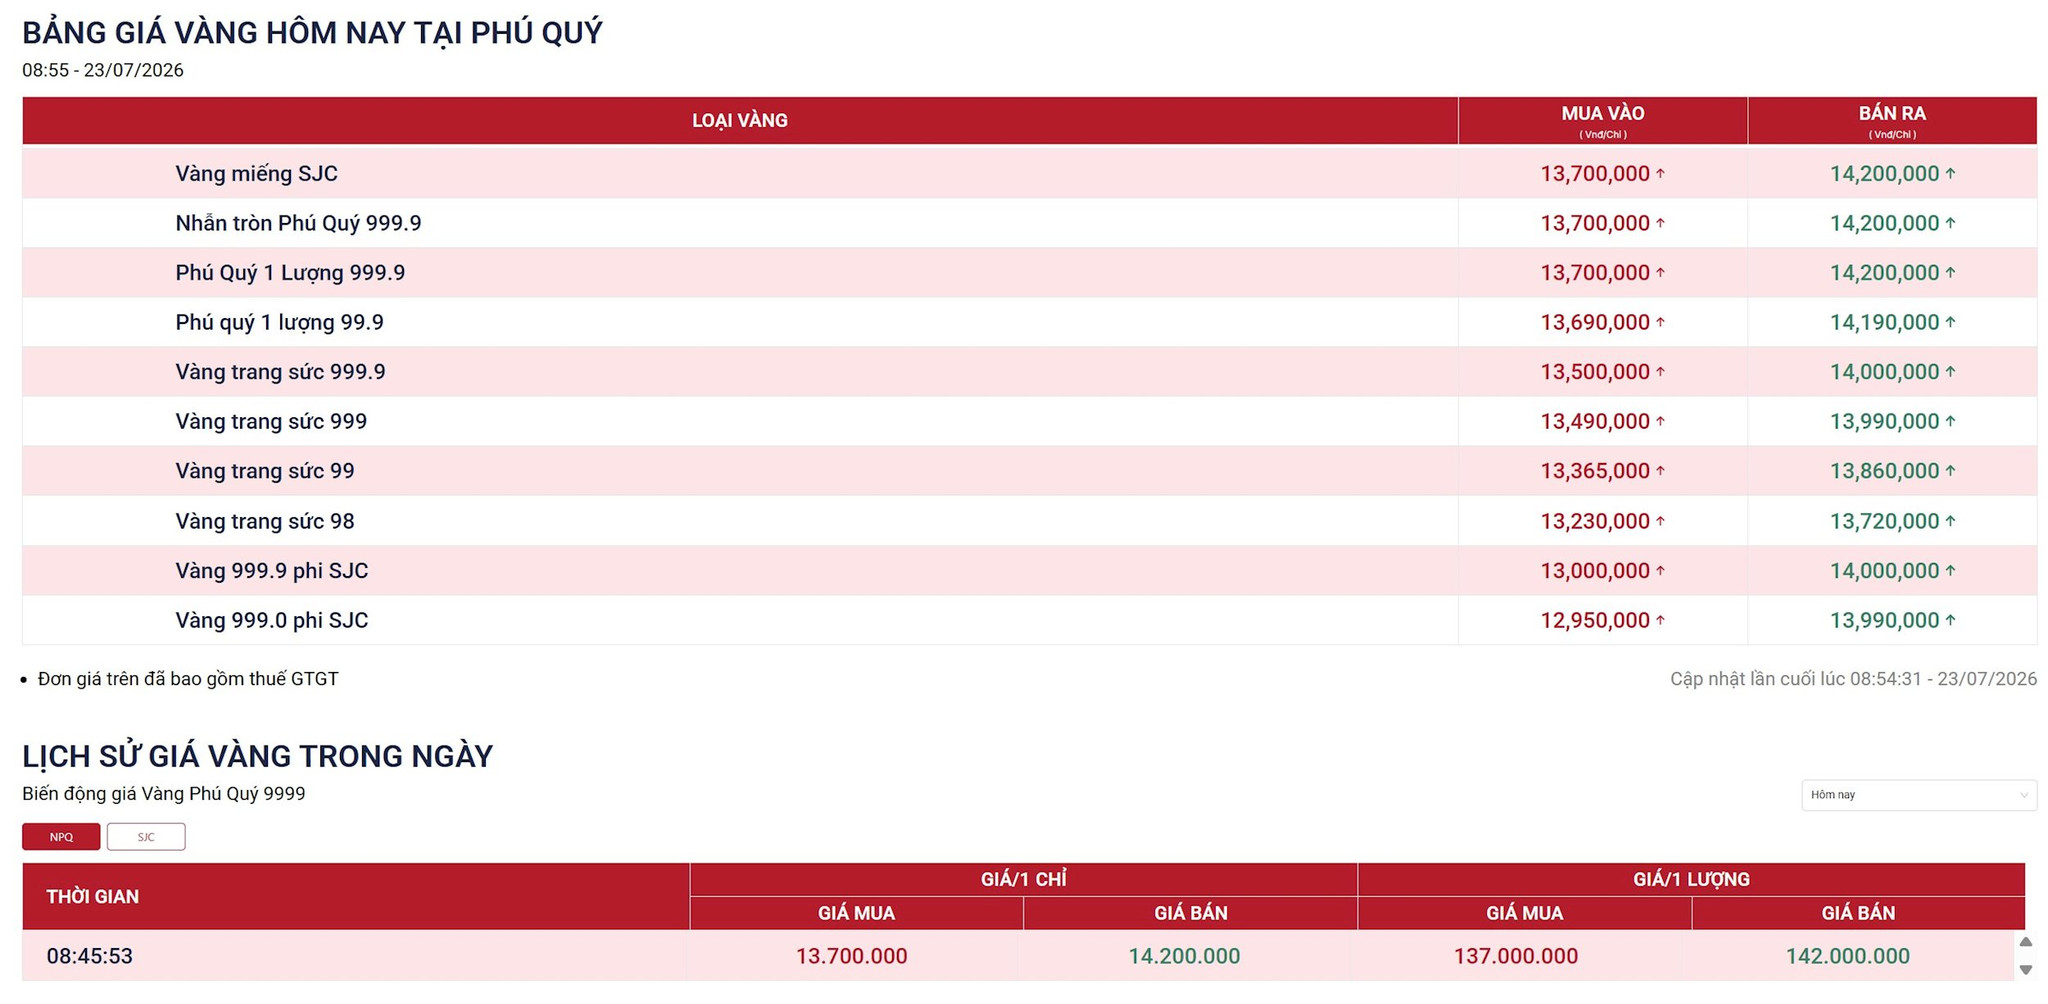Select 'Phú Quý 1 Lượng 999.9' label
Image resolution: width=2048 pixels, height=1004 pixels.
click(290, 273)
